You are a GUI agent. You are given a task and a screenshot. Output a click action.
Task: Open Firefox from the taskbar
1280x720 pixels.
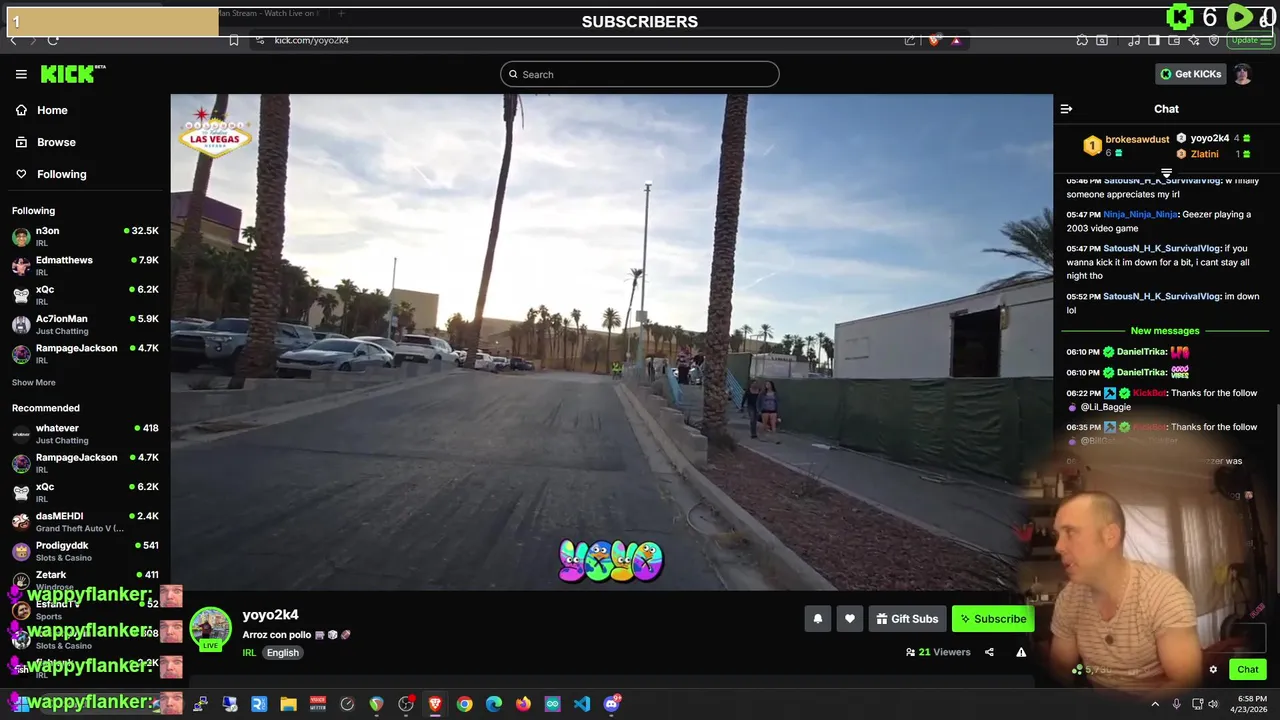click(523, 704)
